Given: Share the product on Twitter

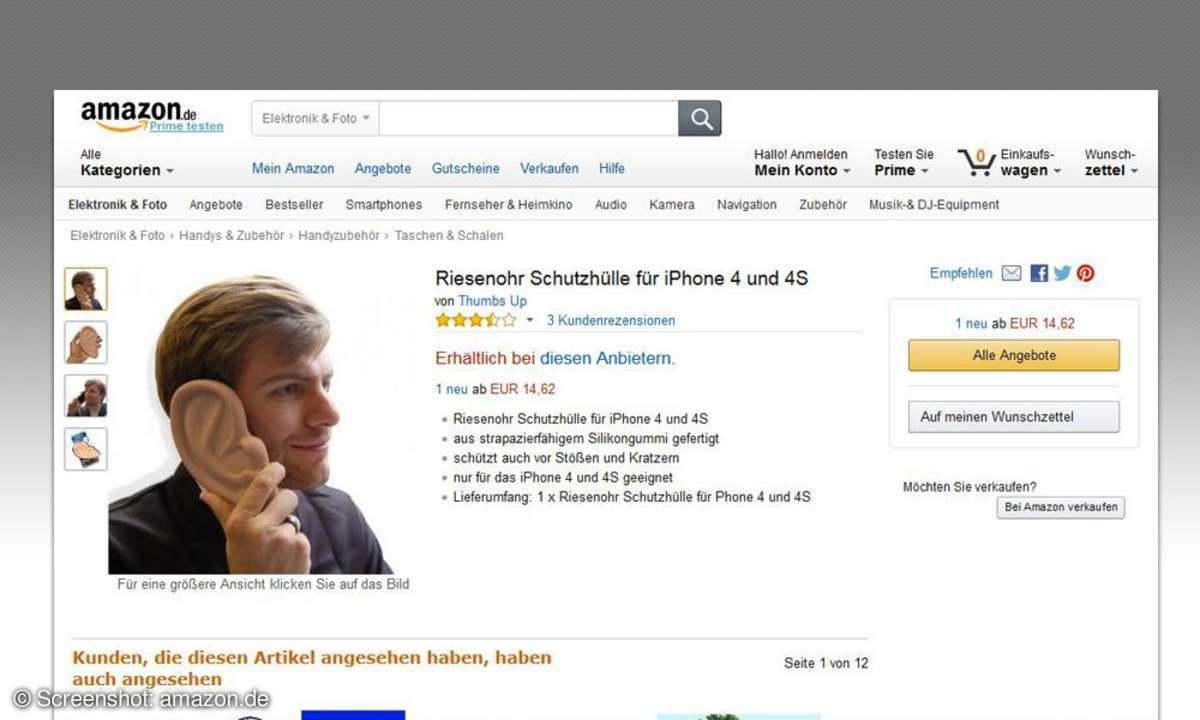Looking at the screenshot, I should pos(1062,273).
